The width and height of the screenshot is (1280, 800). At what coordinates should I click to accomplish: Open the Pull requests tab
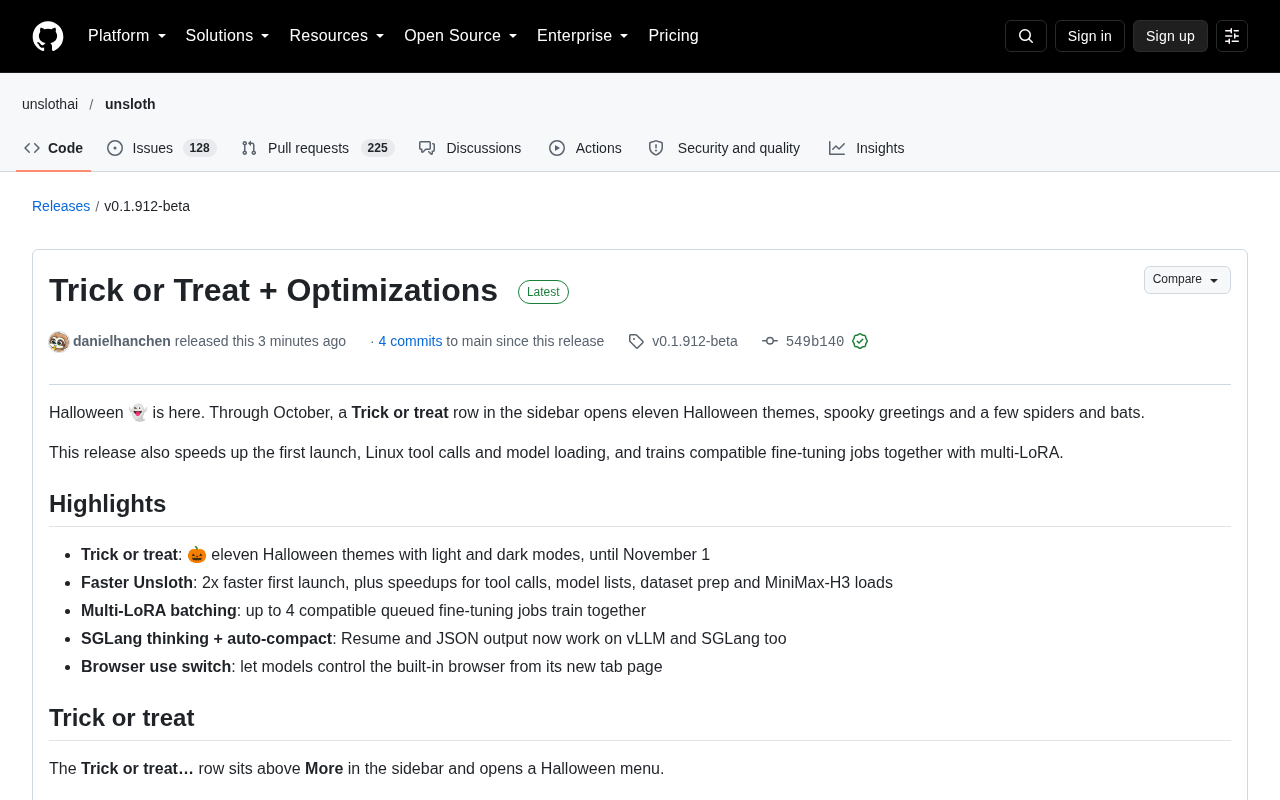(318, 148)
